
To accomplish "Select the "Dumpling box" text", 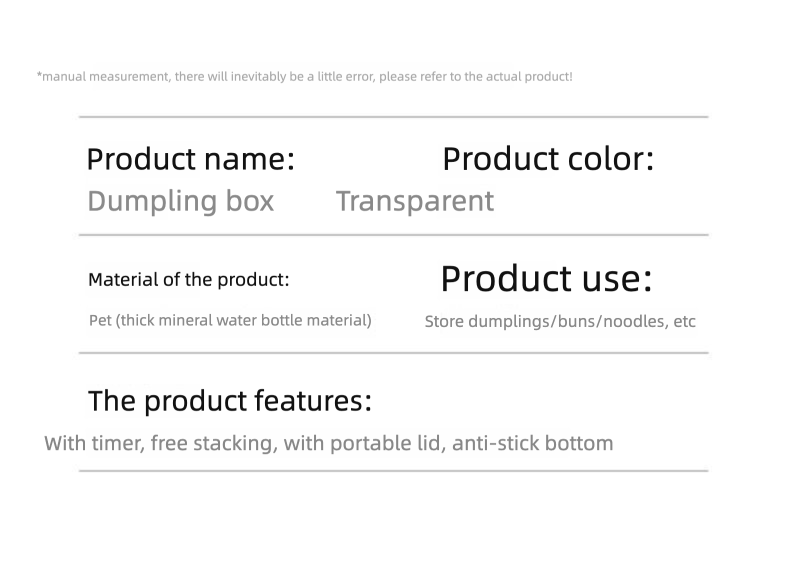I will pyautogui.click(x=180, y=201).
